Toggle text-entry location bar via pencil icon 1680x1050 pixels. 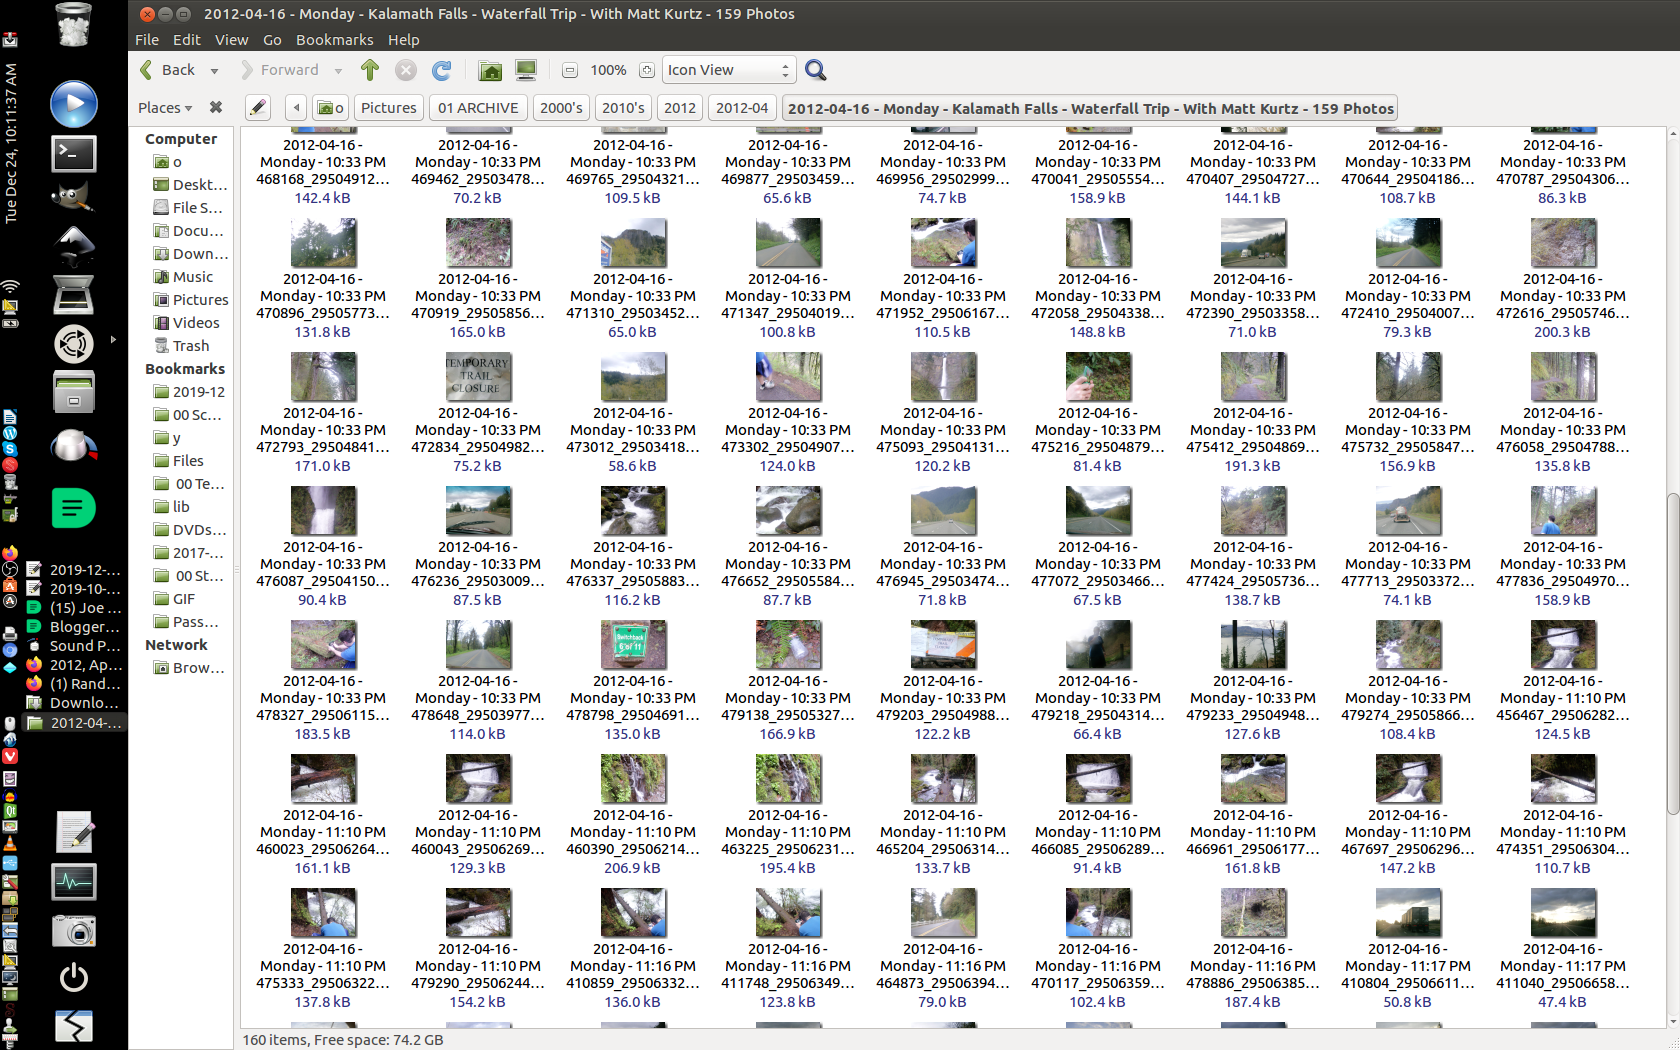[x=257, y=107]
